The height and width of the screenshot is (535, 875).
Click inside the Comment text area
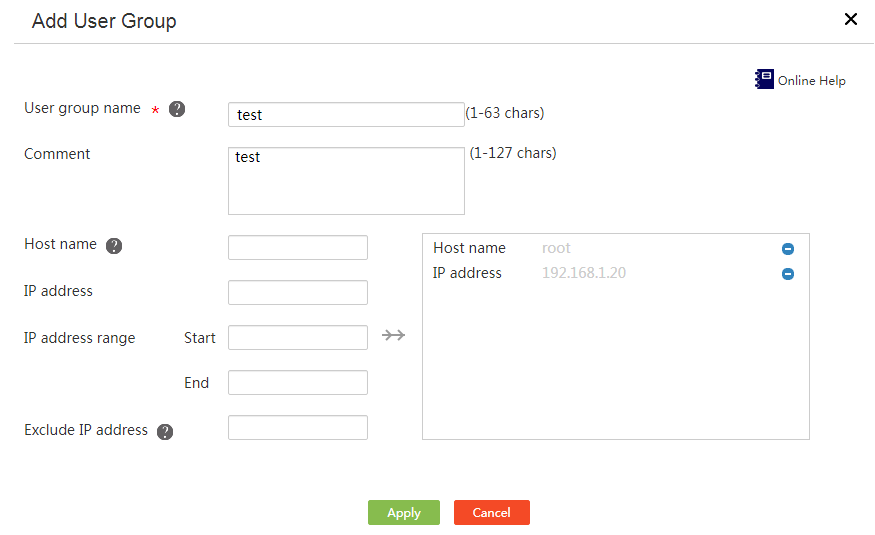[x=346, y=181]
